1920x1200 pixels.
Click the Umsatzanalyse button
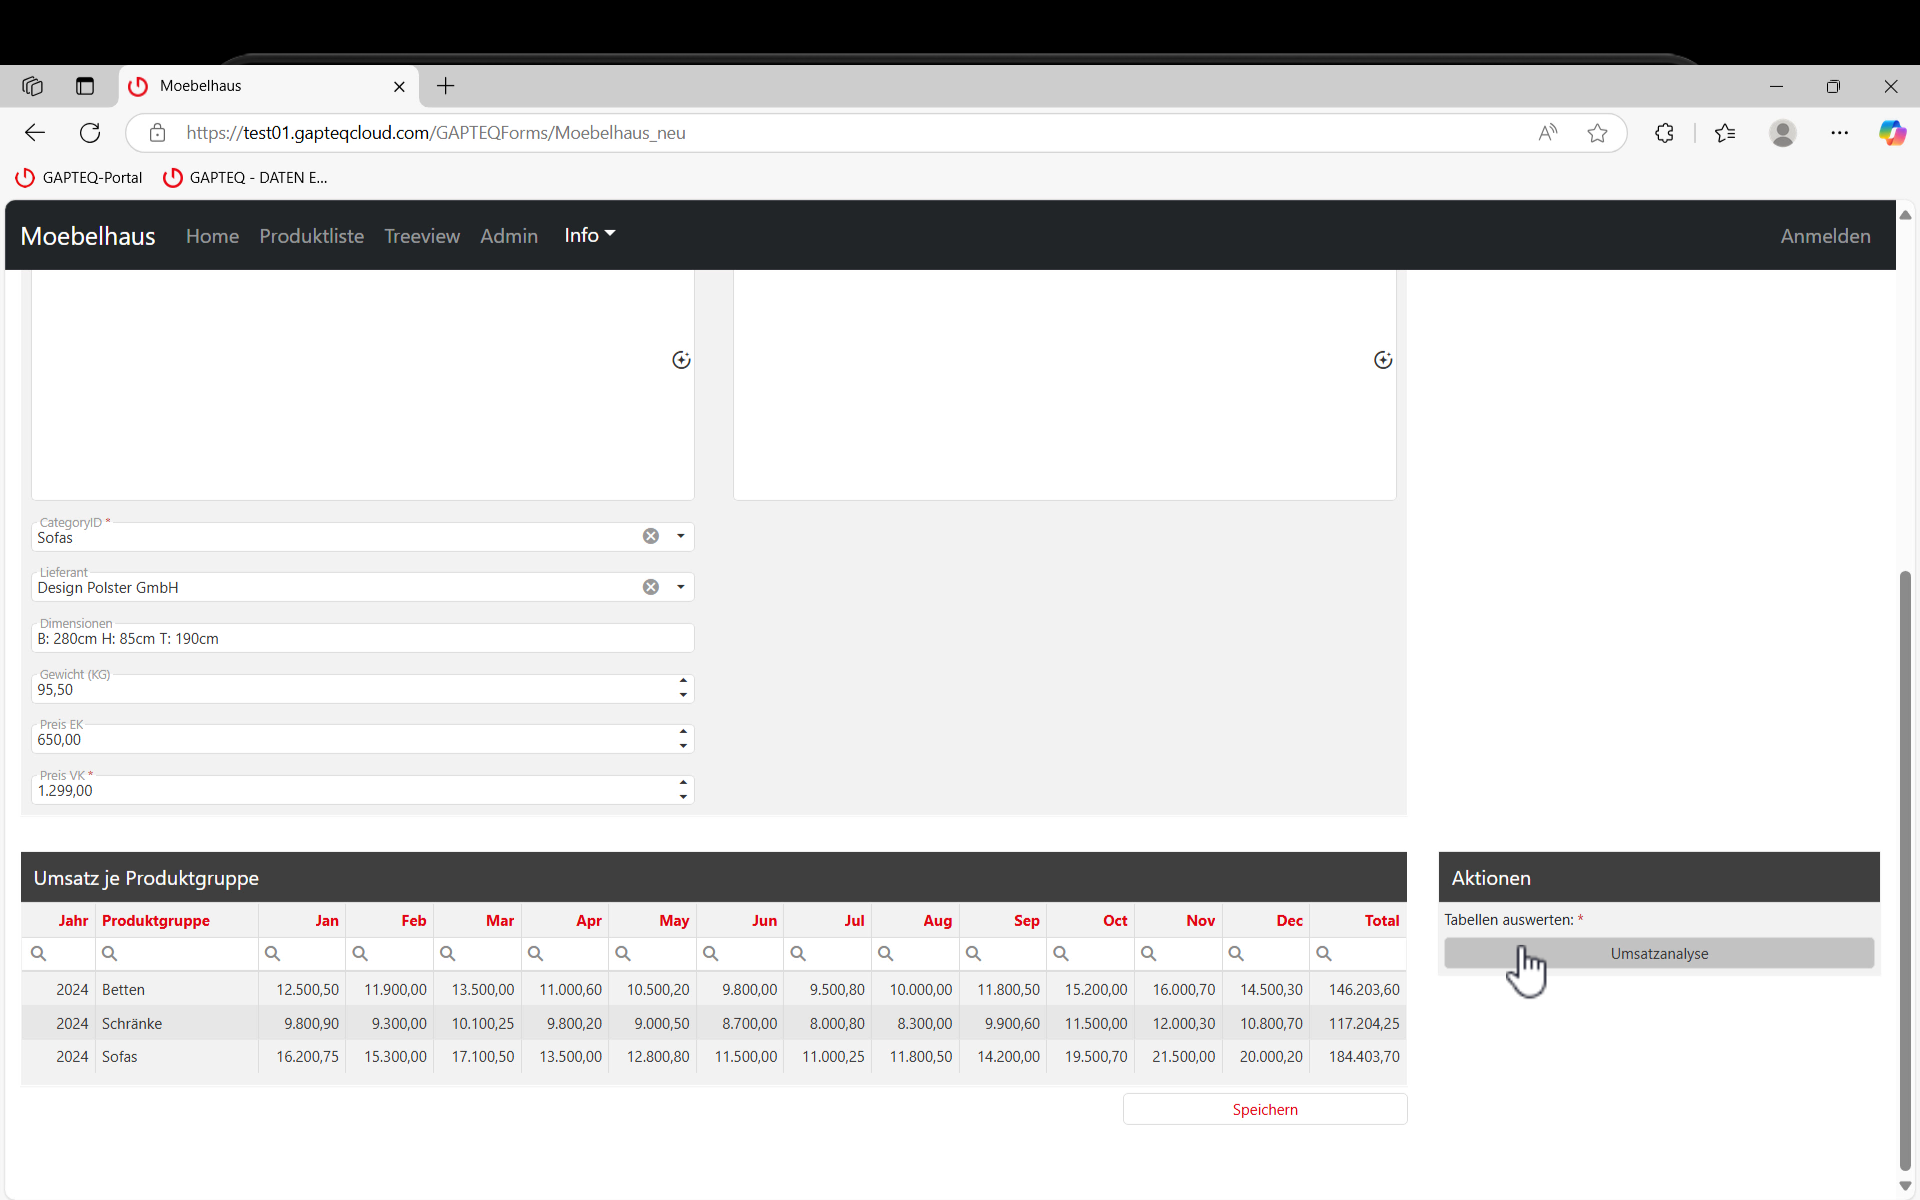tap(1658, 953)
